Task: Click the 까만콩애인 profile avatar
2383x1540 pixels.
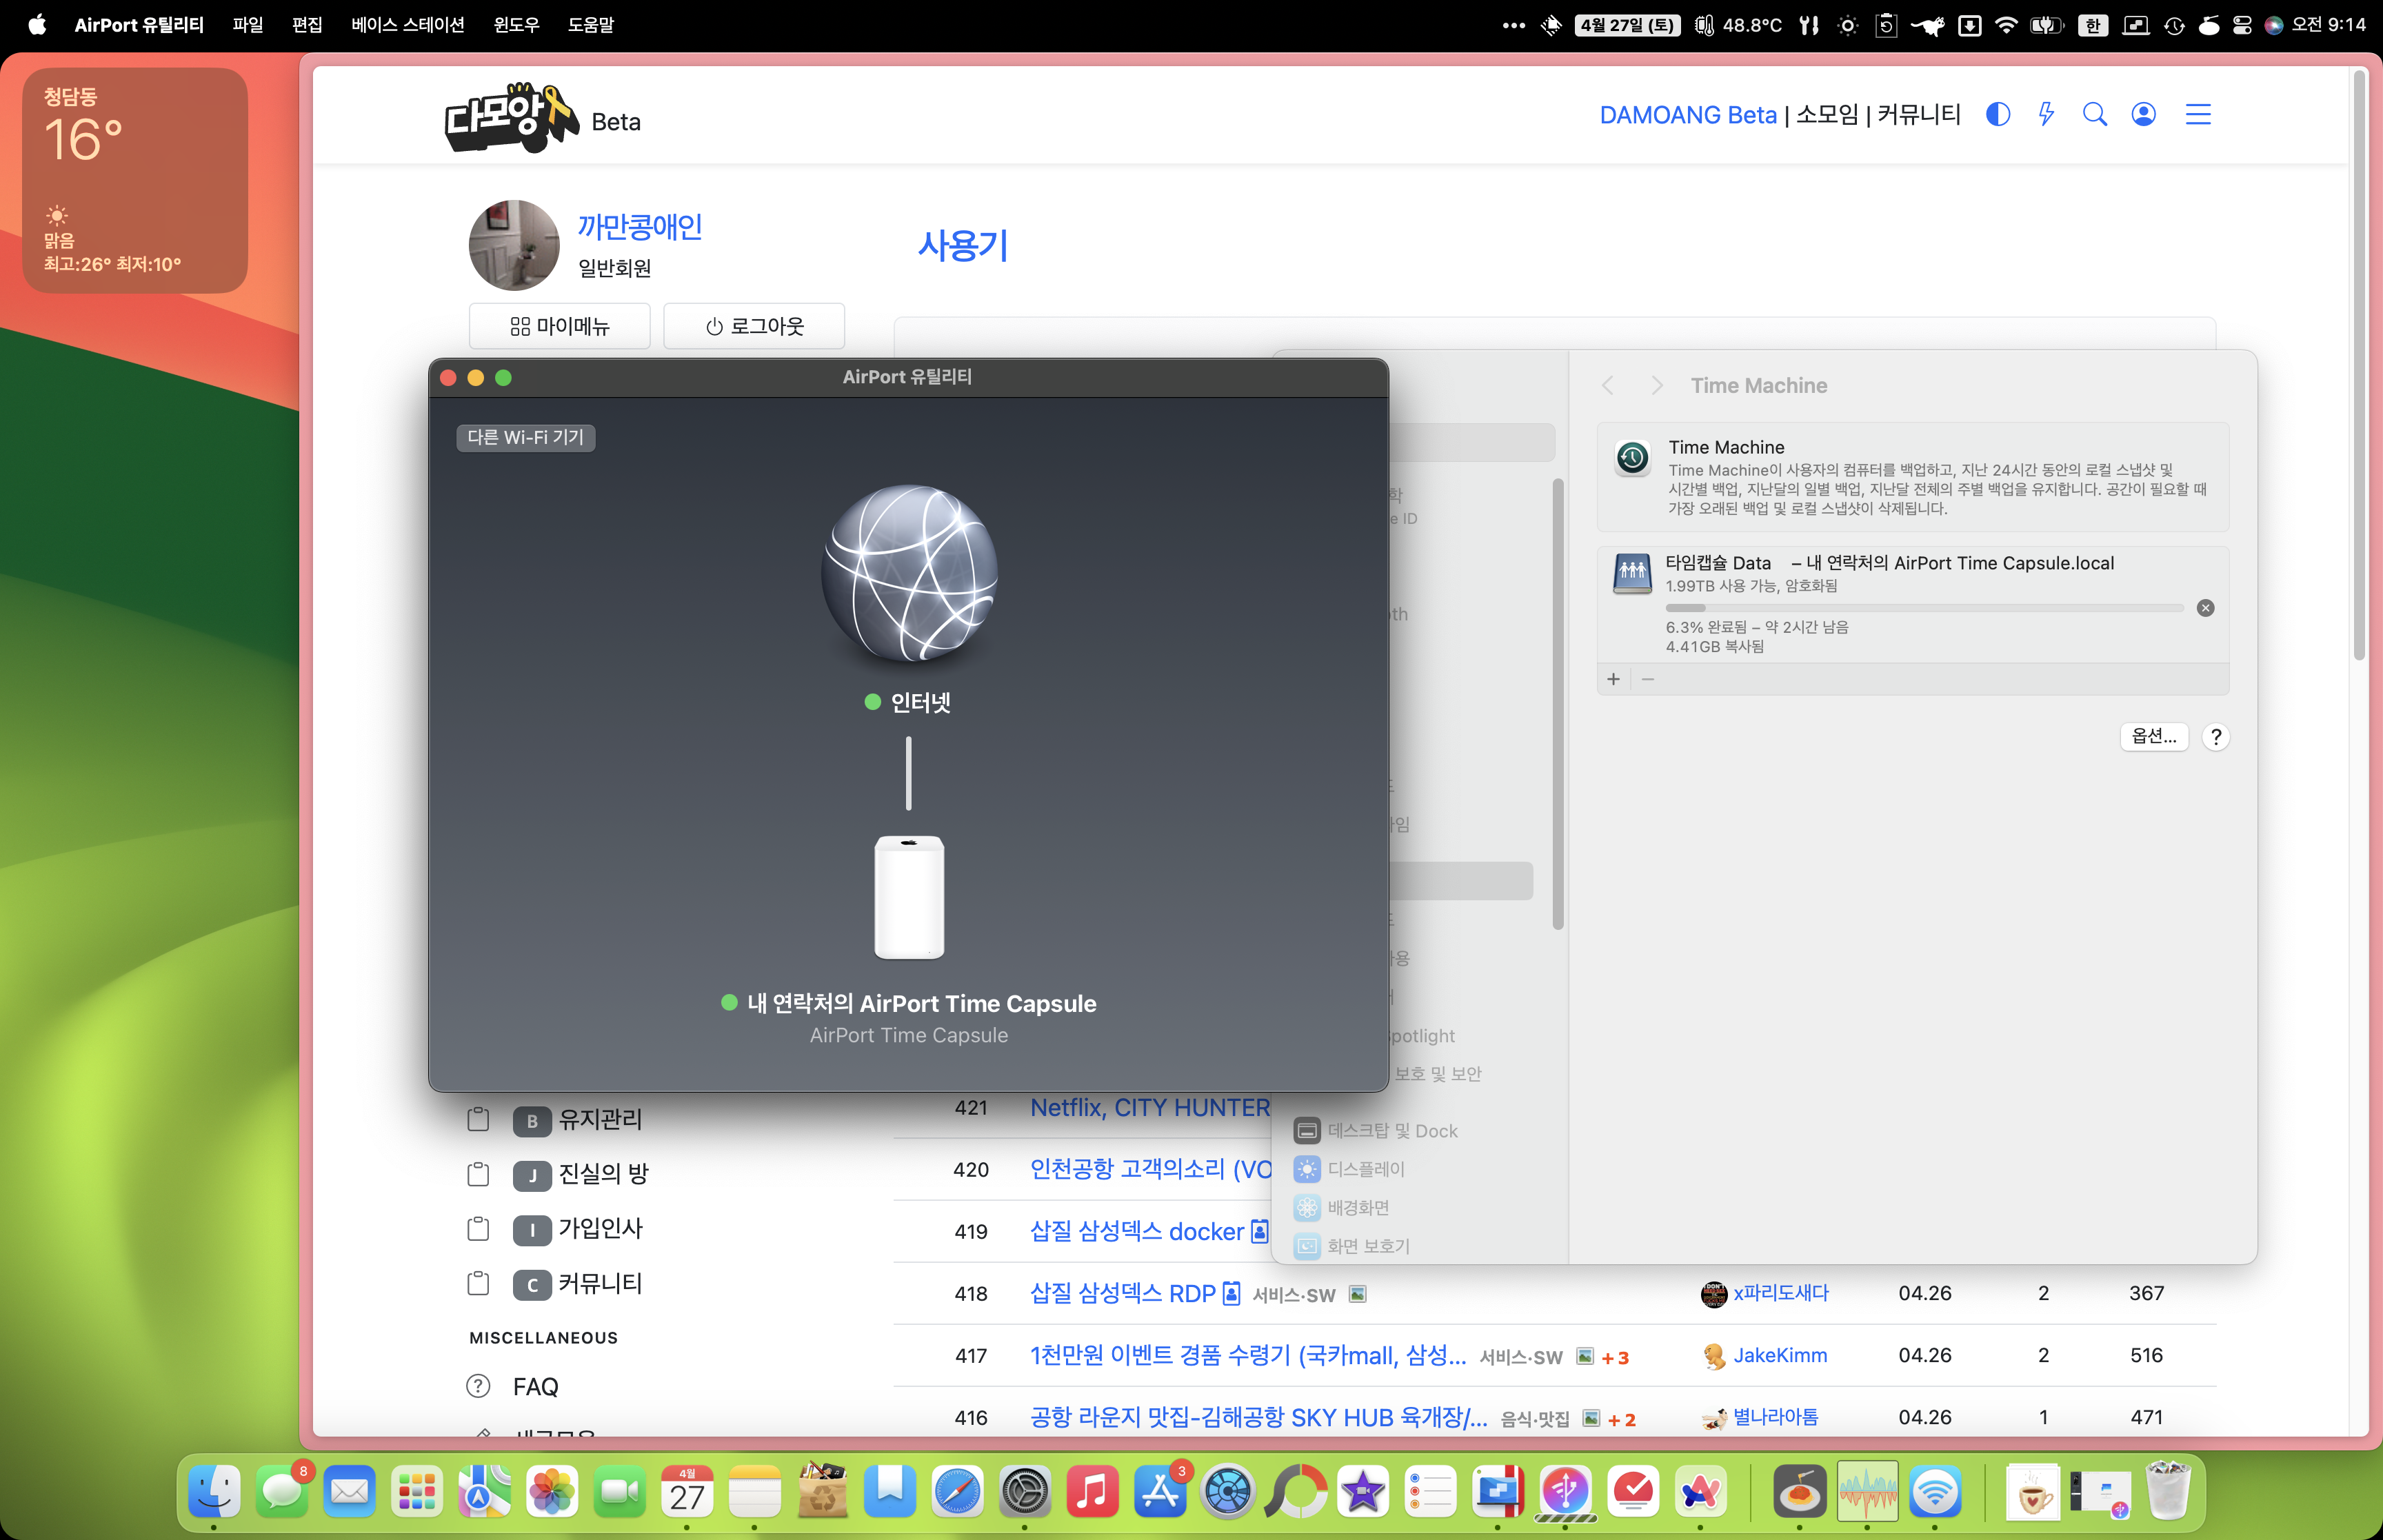Action: click(514, 245)
